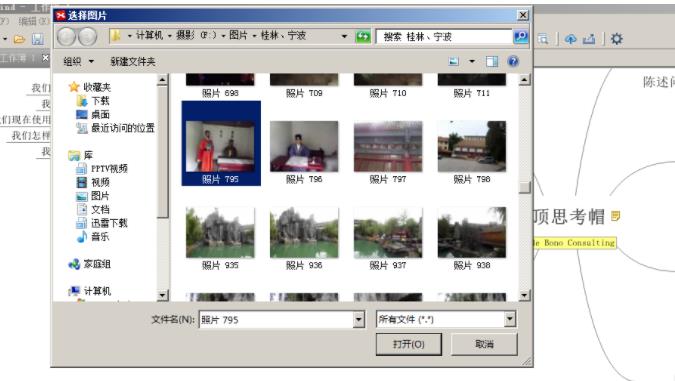This screenshot has height=381, width=675.
Task: Click the 取消 cancel button
Action: pyautogui.click(x=484, y=344)
